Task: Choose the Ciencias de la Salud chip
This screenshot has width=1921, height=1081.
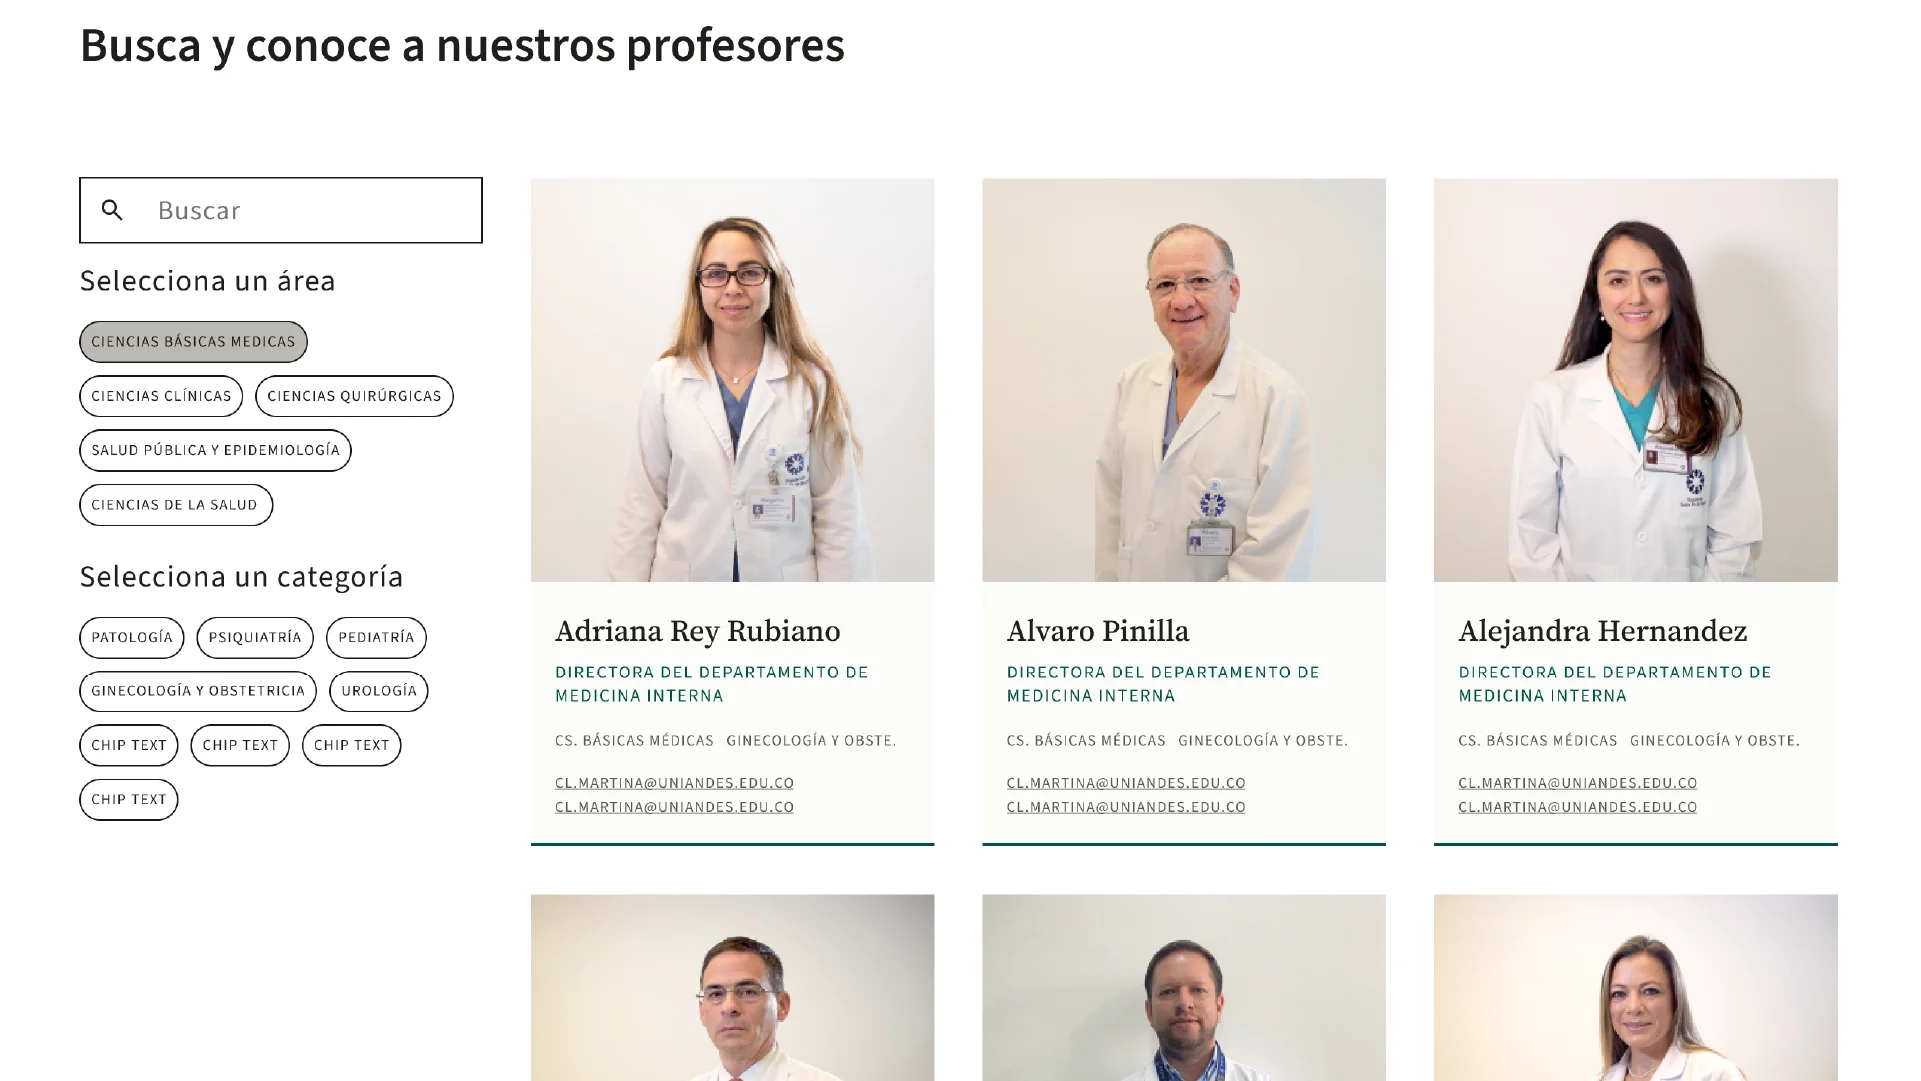Action: point(176,505)
